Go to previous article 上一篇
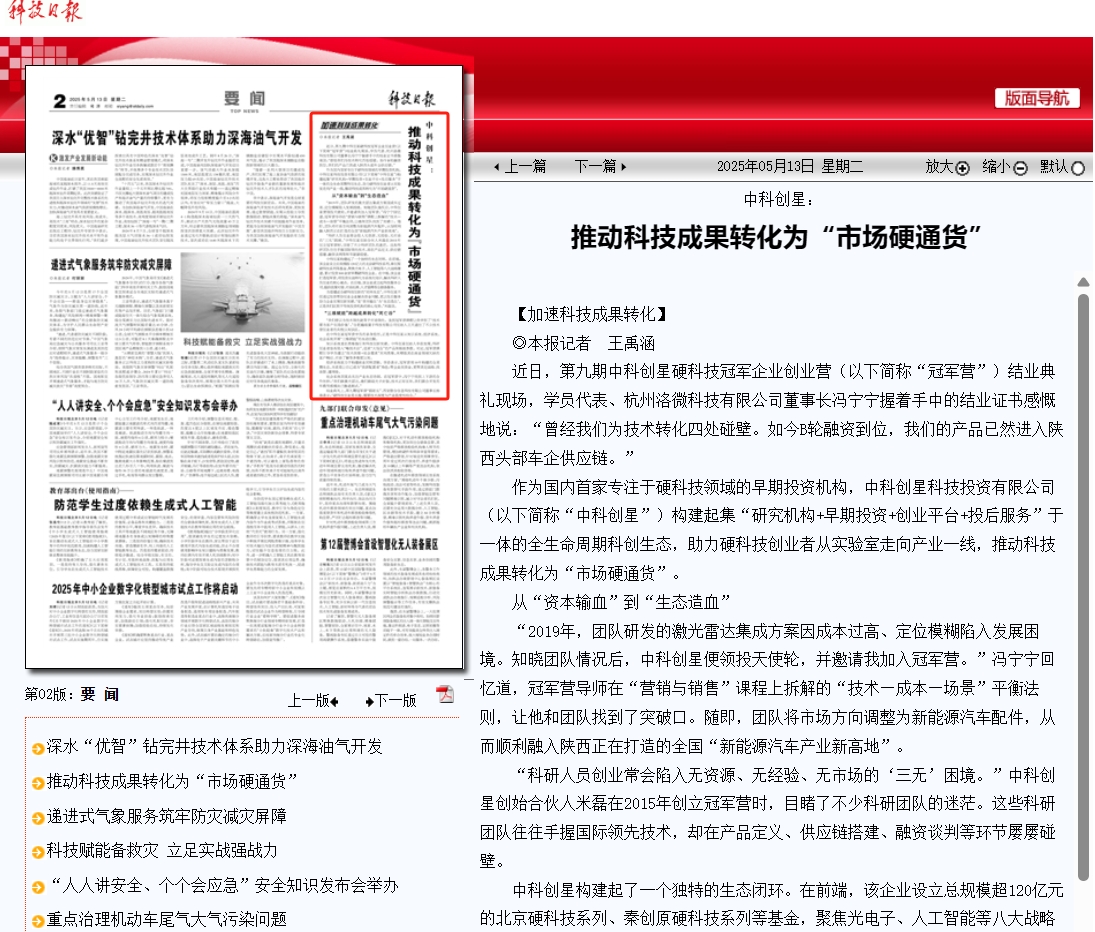1095x932 pixels. pyautogui.click(x=520, y=167)
